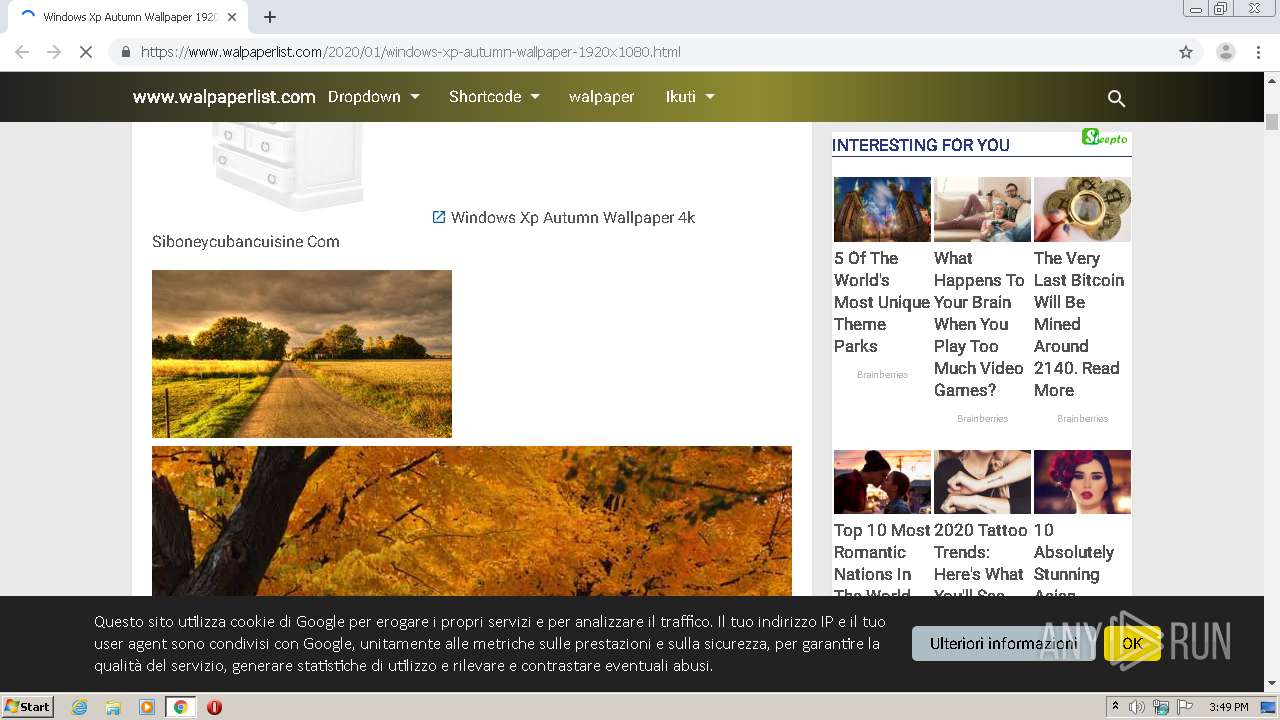Open Chrome's three-dot menu

point(1258,52)
